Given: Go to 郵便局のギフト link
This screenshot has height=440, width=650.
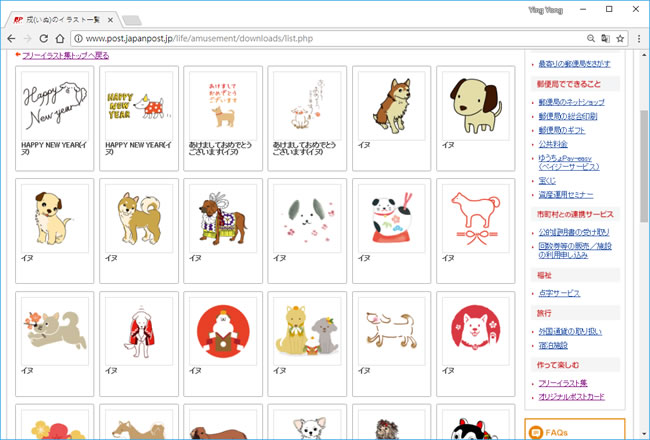Looking at the screenshot, I should (x=562, y=130).
